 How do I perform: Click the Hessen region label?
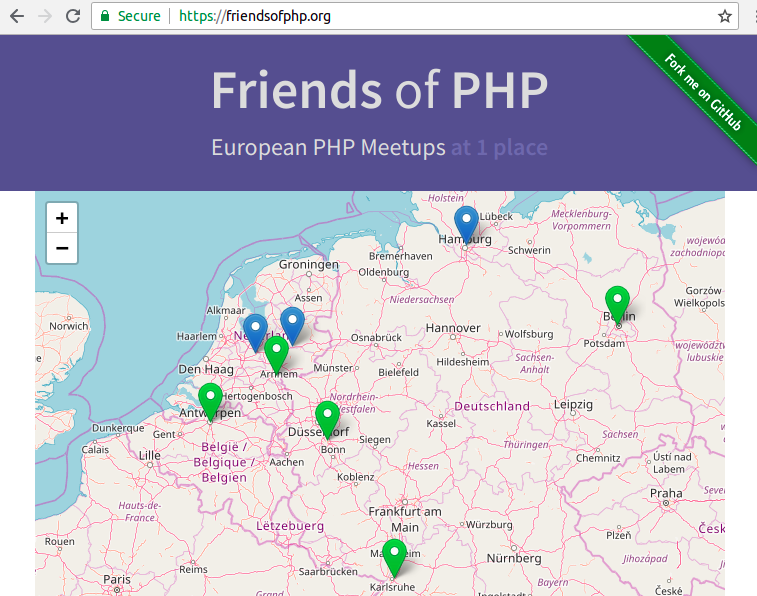point(423,466)
